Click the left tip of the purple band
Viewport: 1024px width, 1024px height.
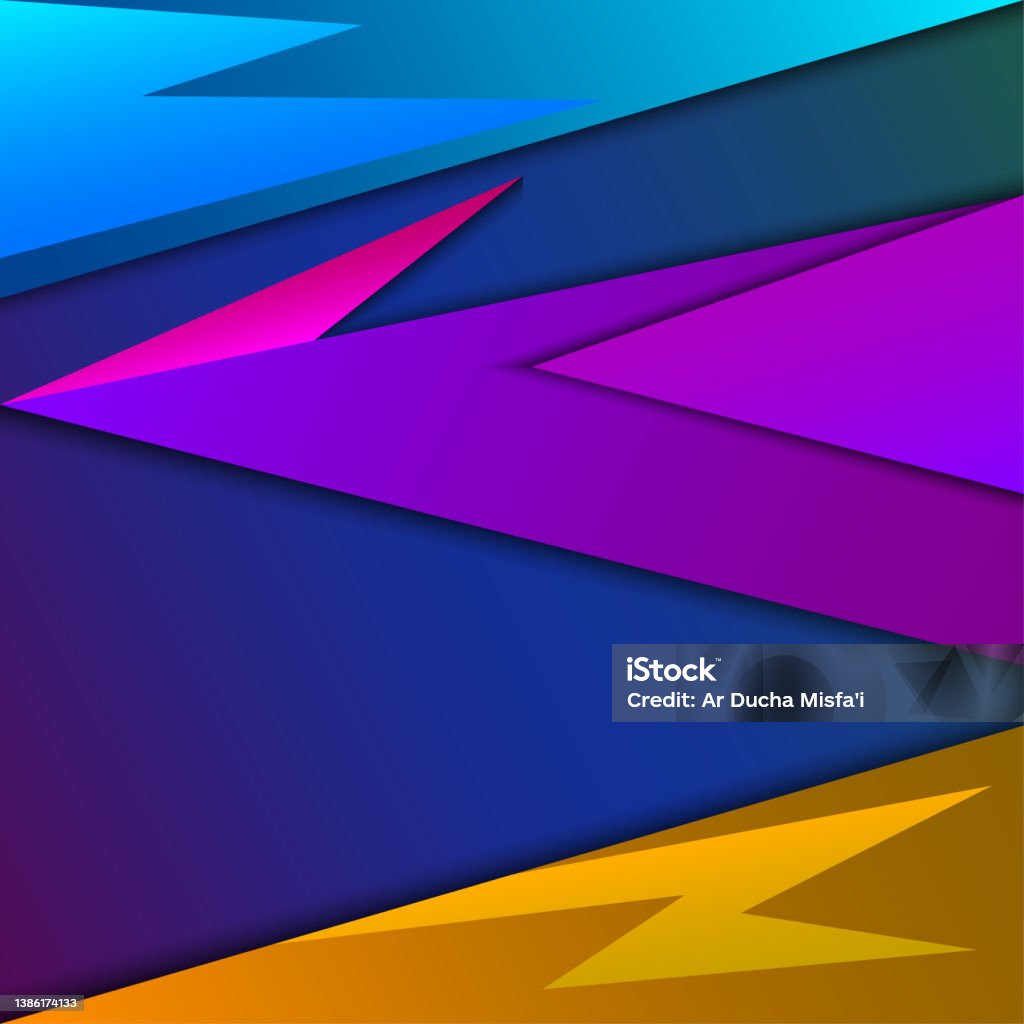coord(8,405)
